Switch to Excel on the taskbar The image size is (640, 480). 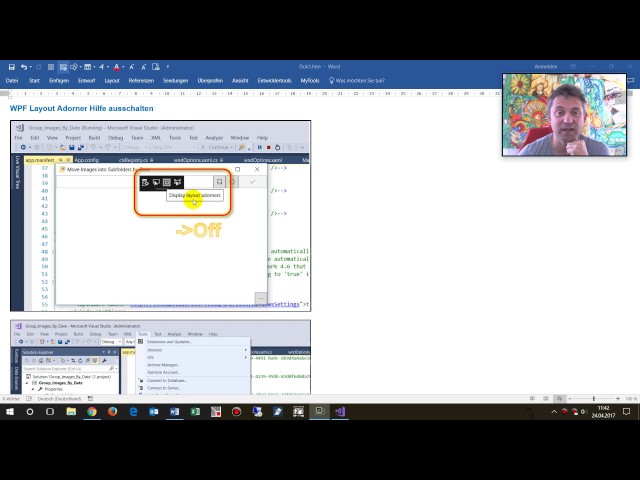195,412
